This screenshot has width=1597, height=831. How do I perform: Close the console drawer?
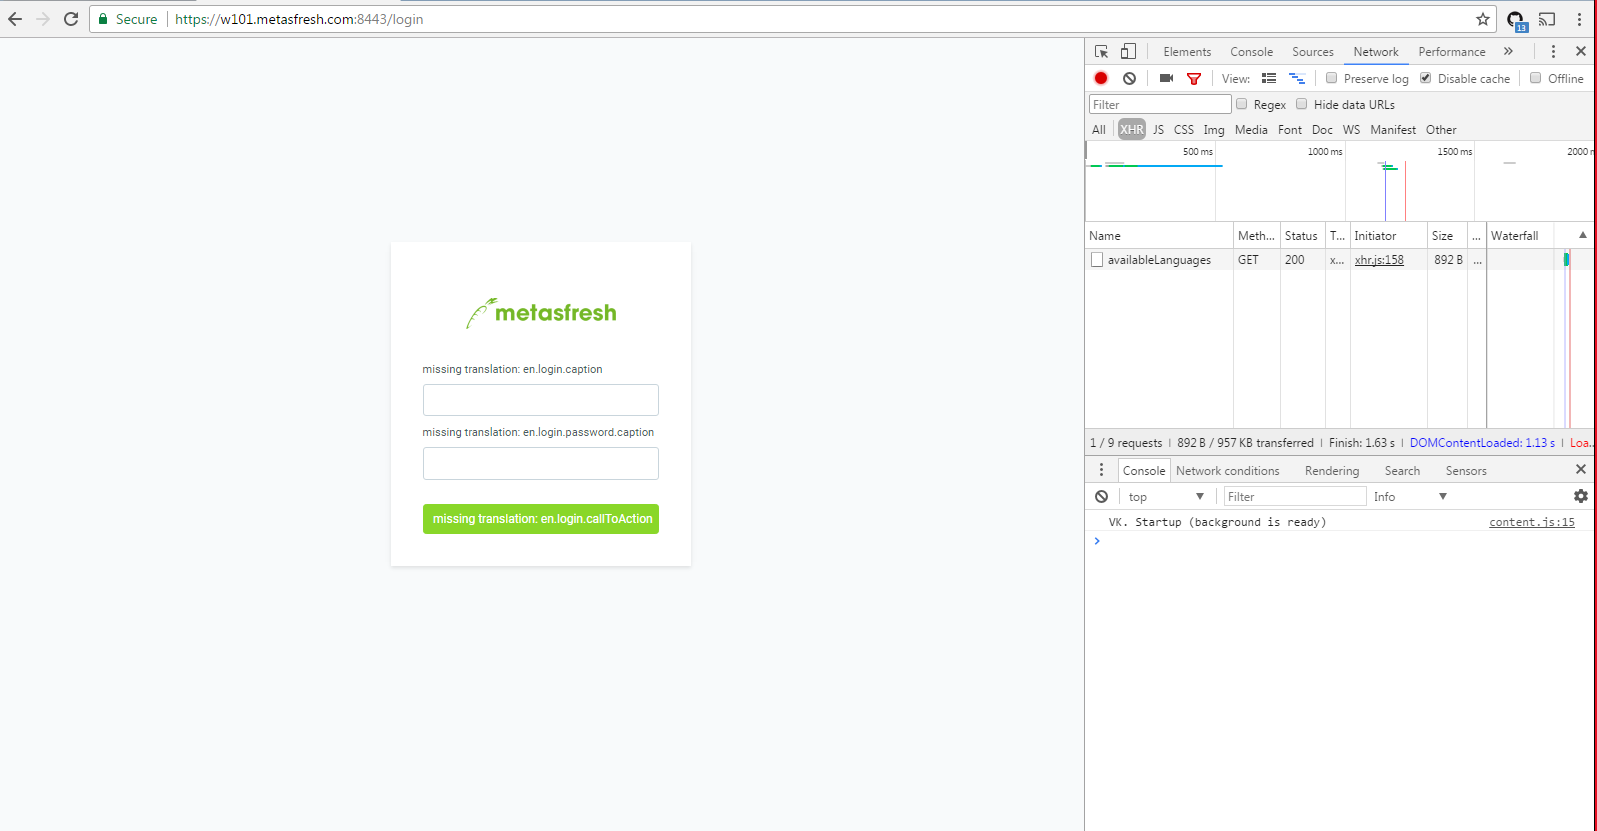[1581, 469]
